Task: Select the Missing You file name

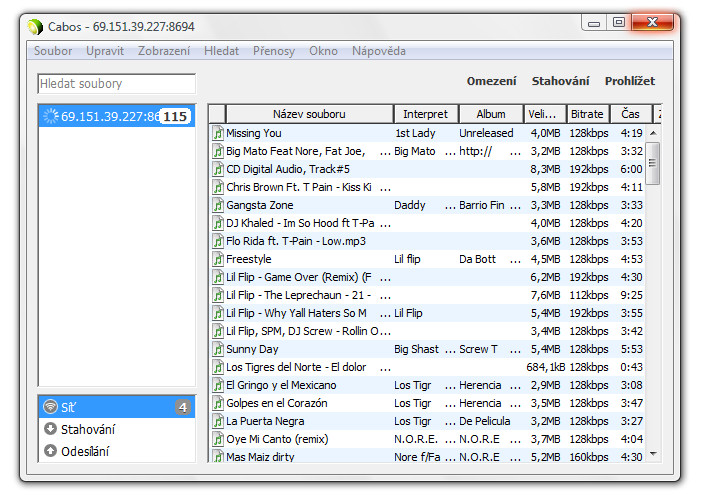Action: click(x=254, y=133)
